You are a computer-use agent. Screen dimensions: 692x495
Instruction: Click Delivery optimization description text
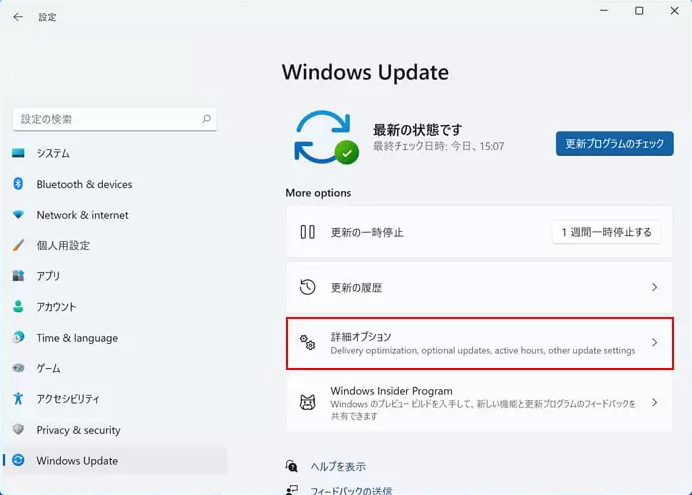483,351
